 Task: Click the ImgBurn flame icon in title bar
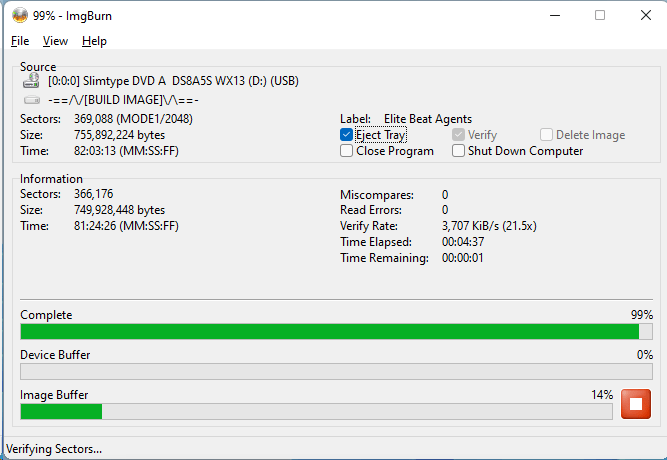pos(19,15)
